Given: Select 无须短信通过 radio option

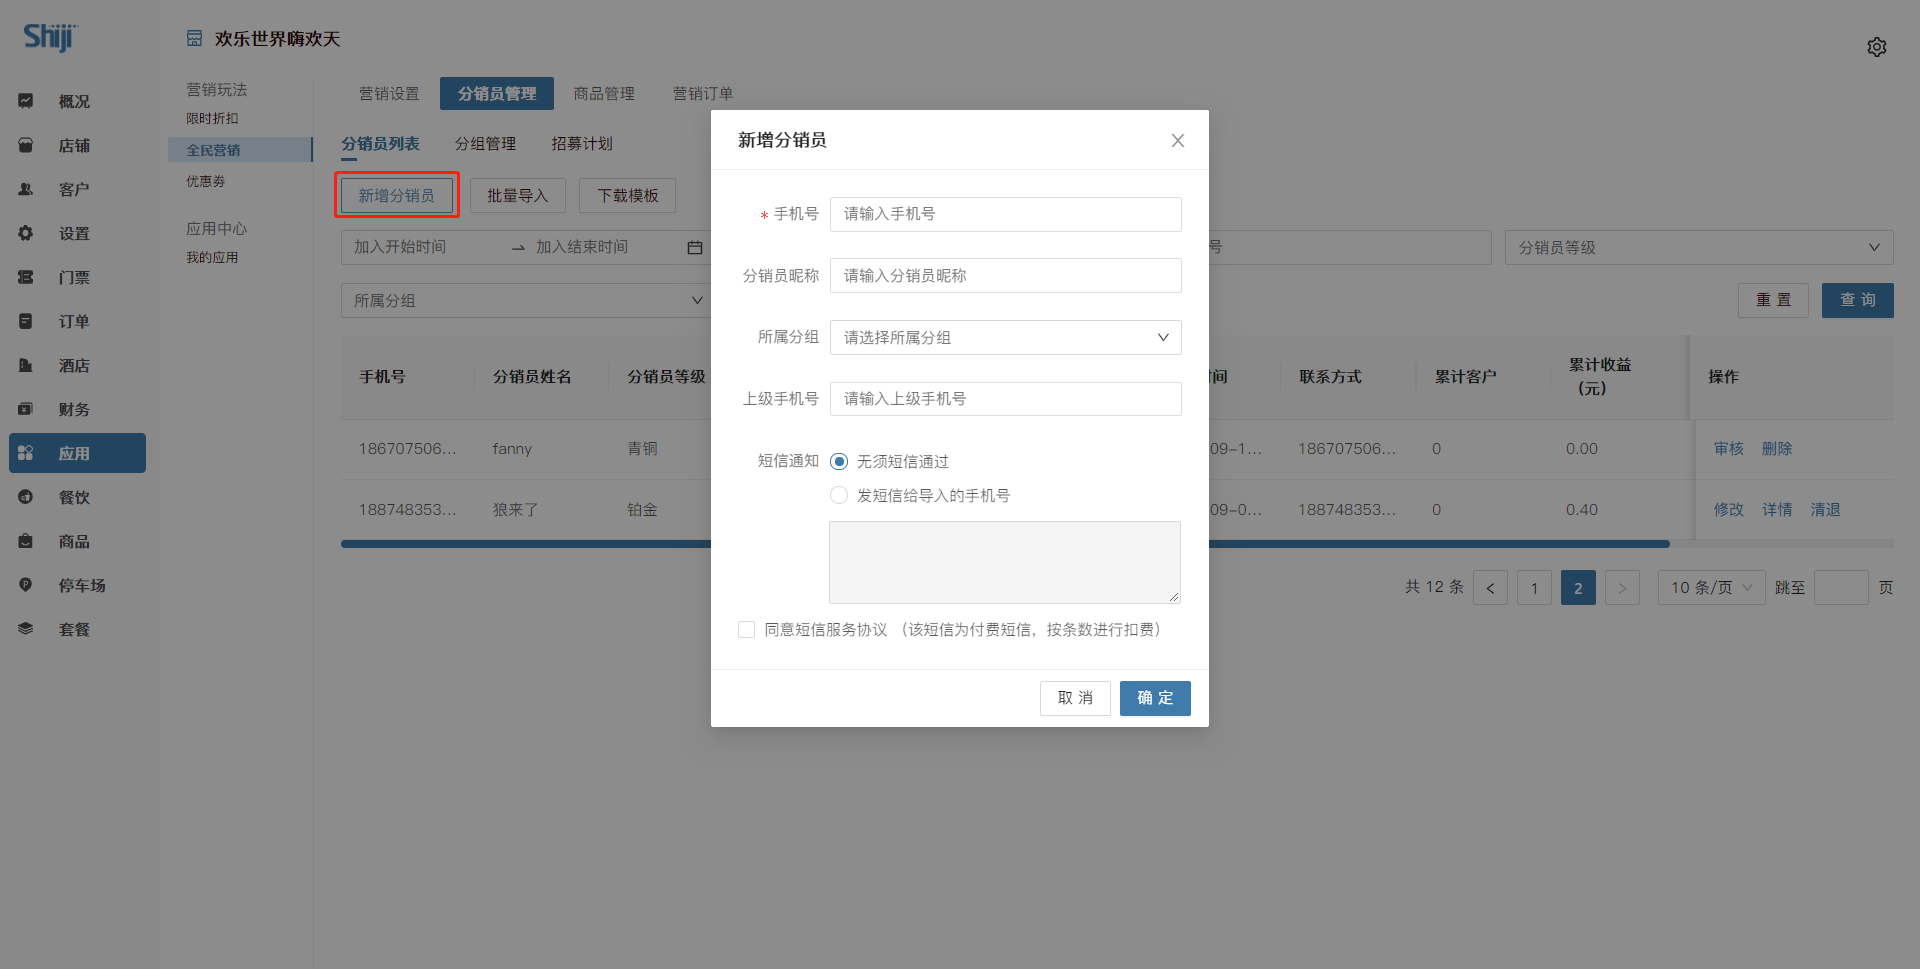Looking at the screenshot, I should (839, 461).
